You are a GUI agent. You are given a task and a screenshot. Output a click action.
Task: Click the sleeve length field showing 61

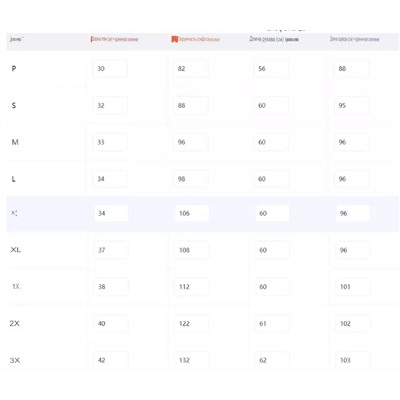click(x=272, y=323)
